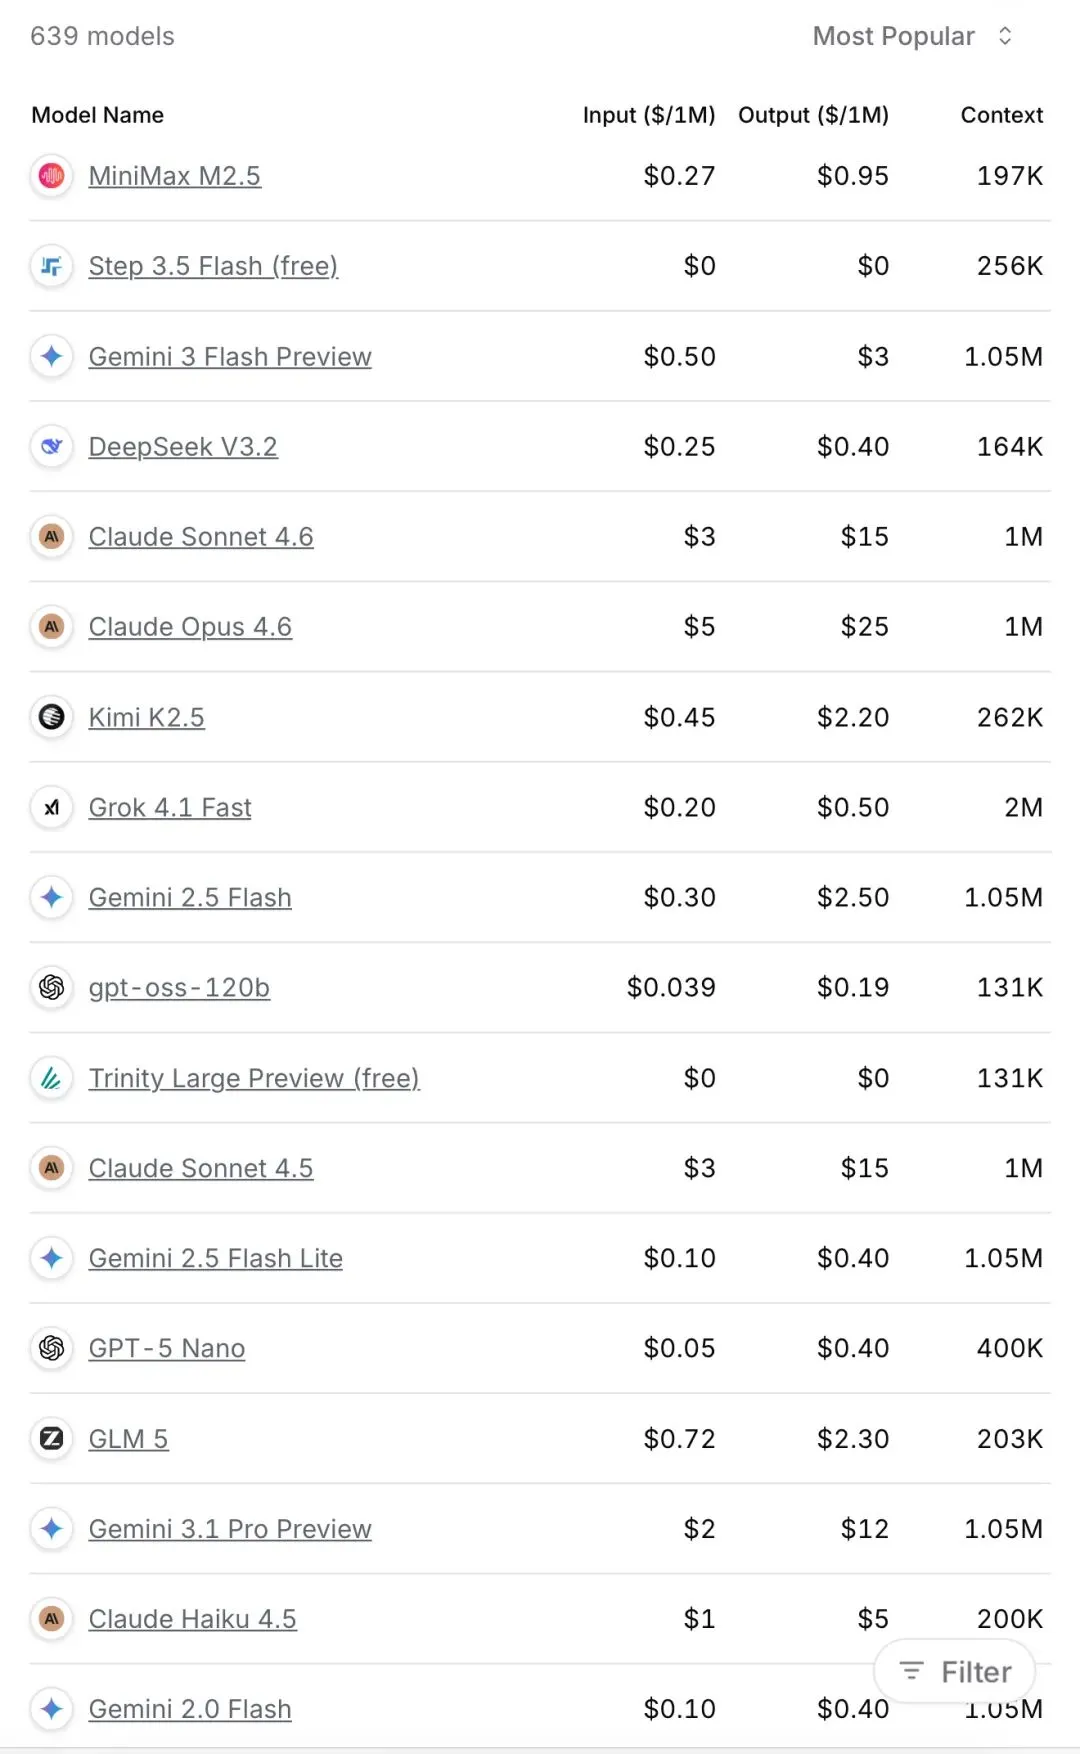Image resolution: width=1080 pixels, height=1754 pixels.
Task: Click the MiniMax M2.5 model logo icon
Action: pyautogui.click(x=51, y=176)
